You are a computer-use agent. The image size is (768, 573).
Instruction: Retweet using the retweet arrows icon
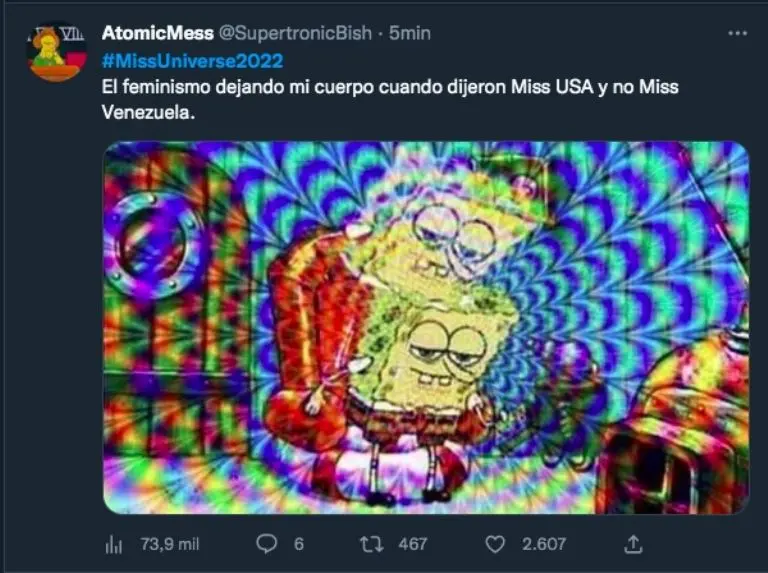(x=372, y=544)
